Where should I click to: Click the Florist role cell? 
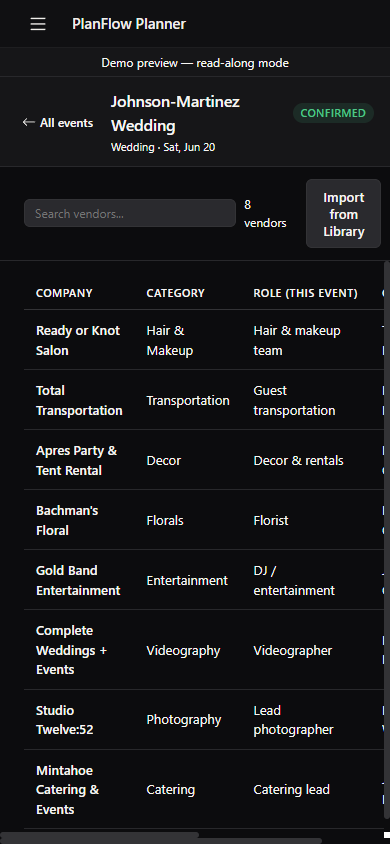[x=271, y=521]
